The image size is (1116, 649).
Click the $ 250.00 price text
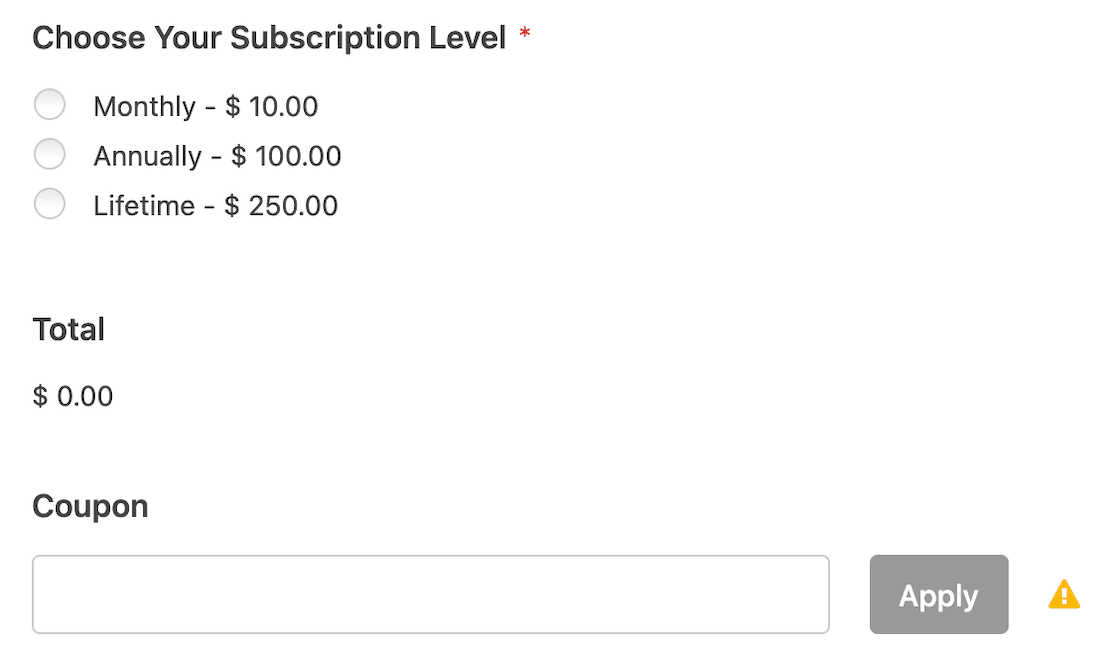[x=281, y=206]
